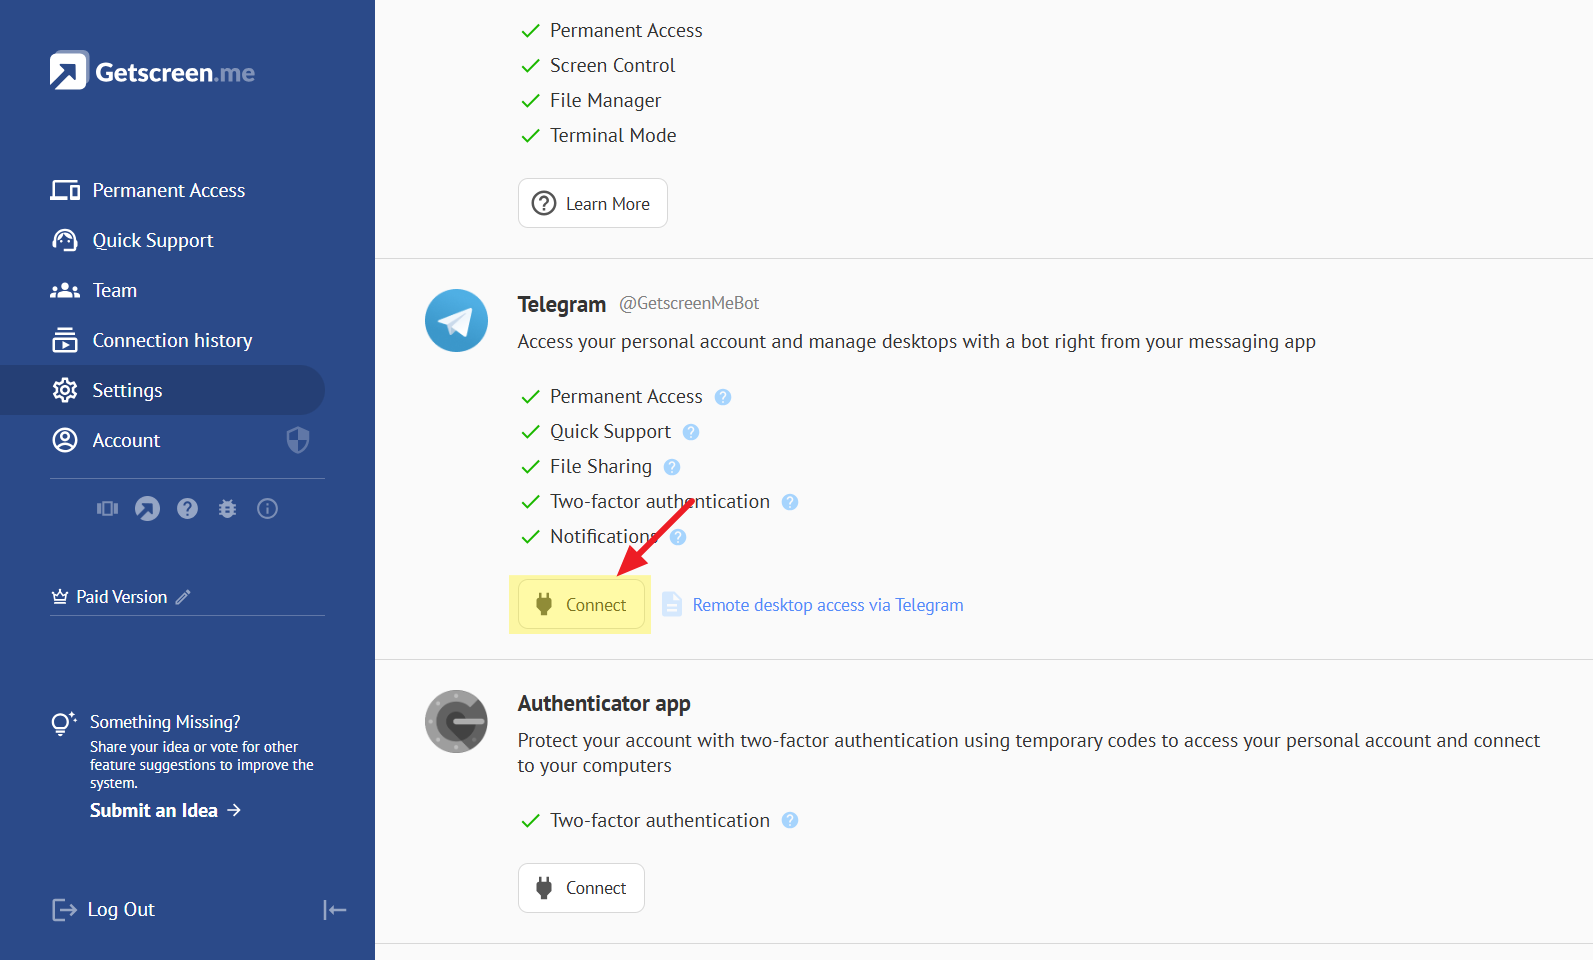This screenshot has width=1593, height=960.
Task: Open Remote desktop access via Telegram link
Action: pyautogui.click(x=827, y=605)
